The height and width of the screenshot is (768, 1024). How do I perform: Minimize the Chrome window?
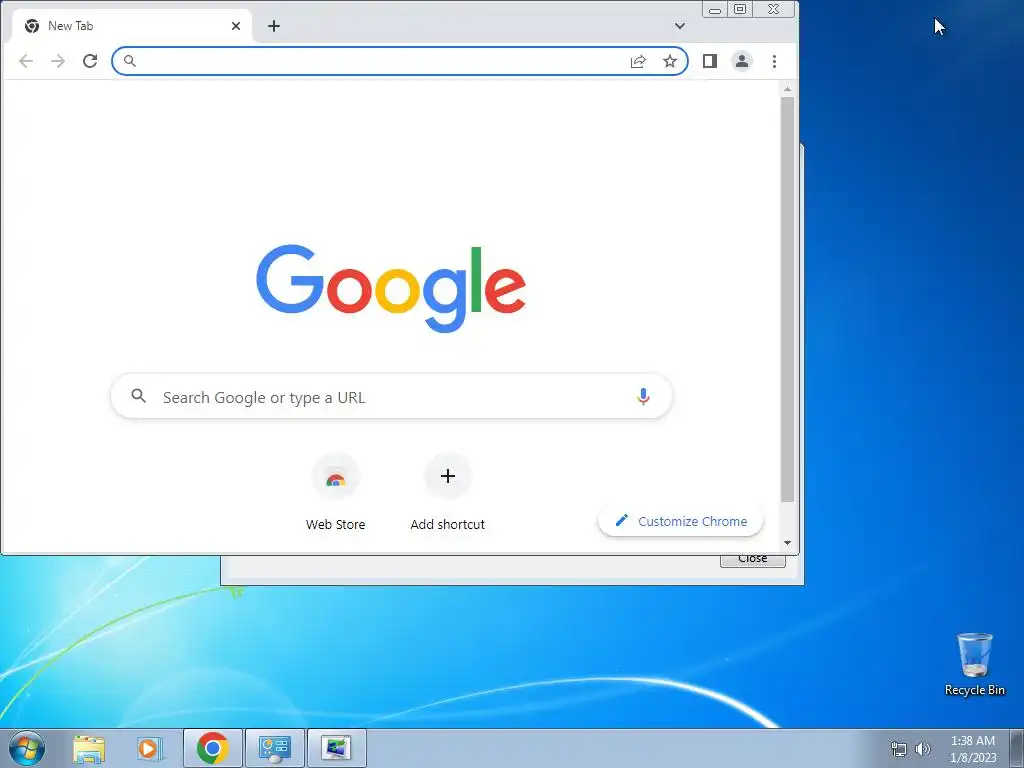(715, 9)
